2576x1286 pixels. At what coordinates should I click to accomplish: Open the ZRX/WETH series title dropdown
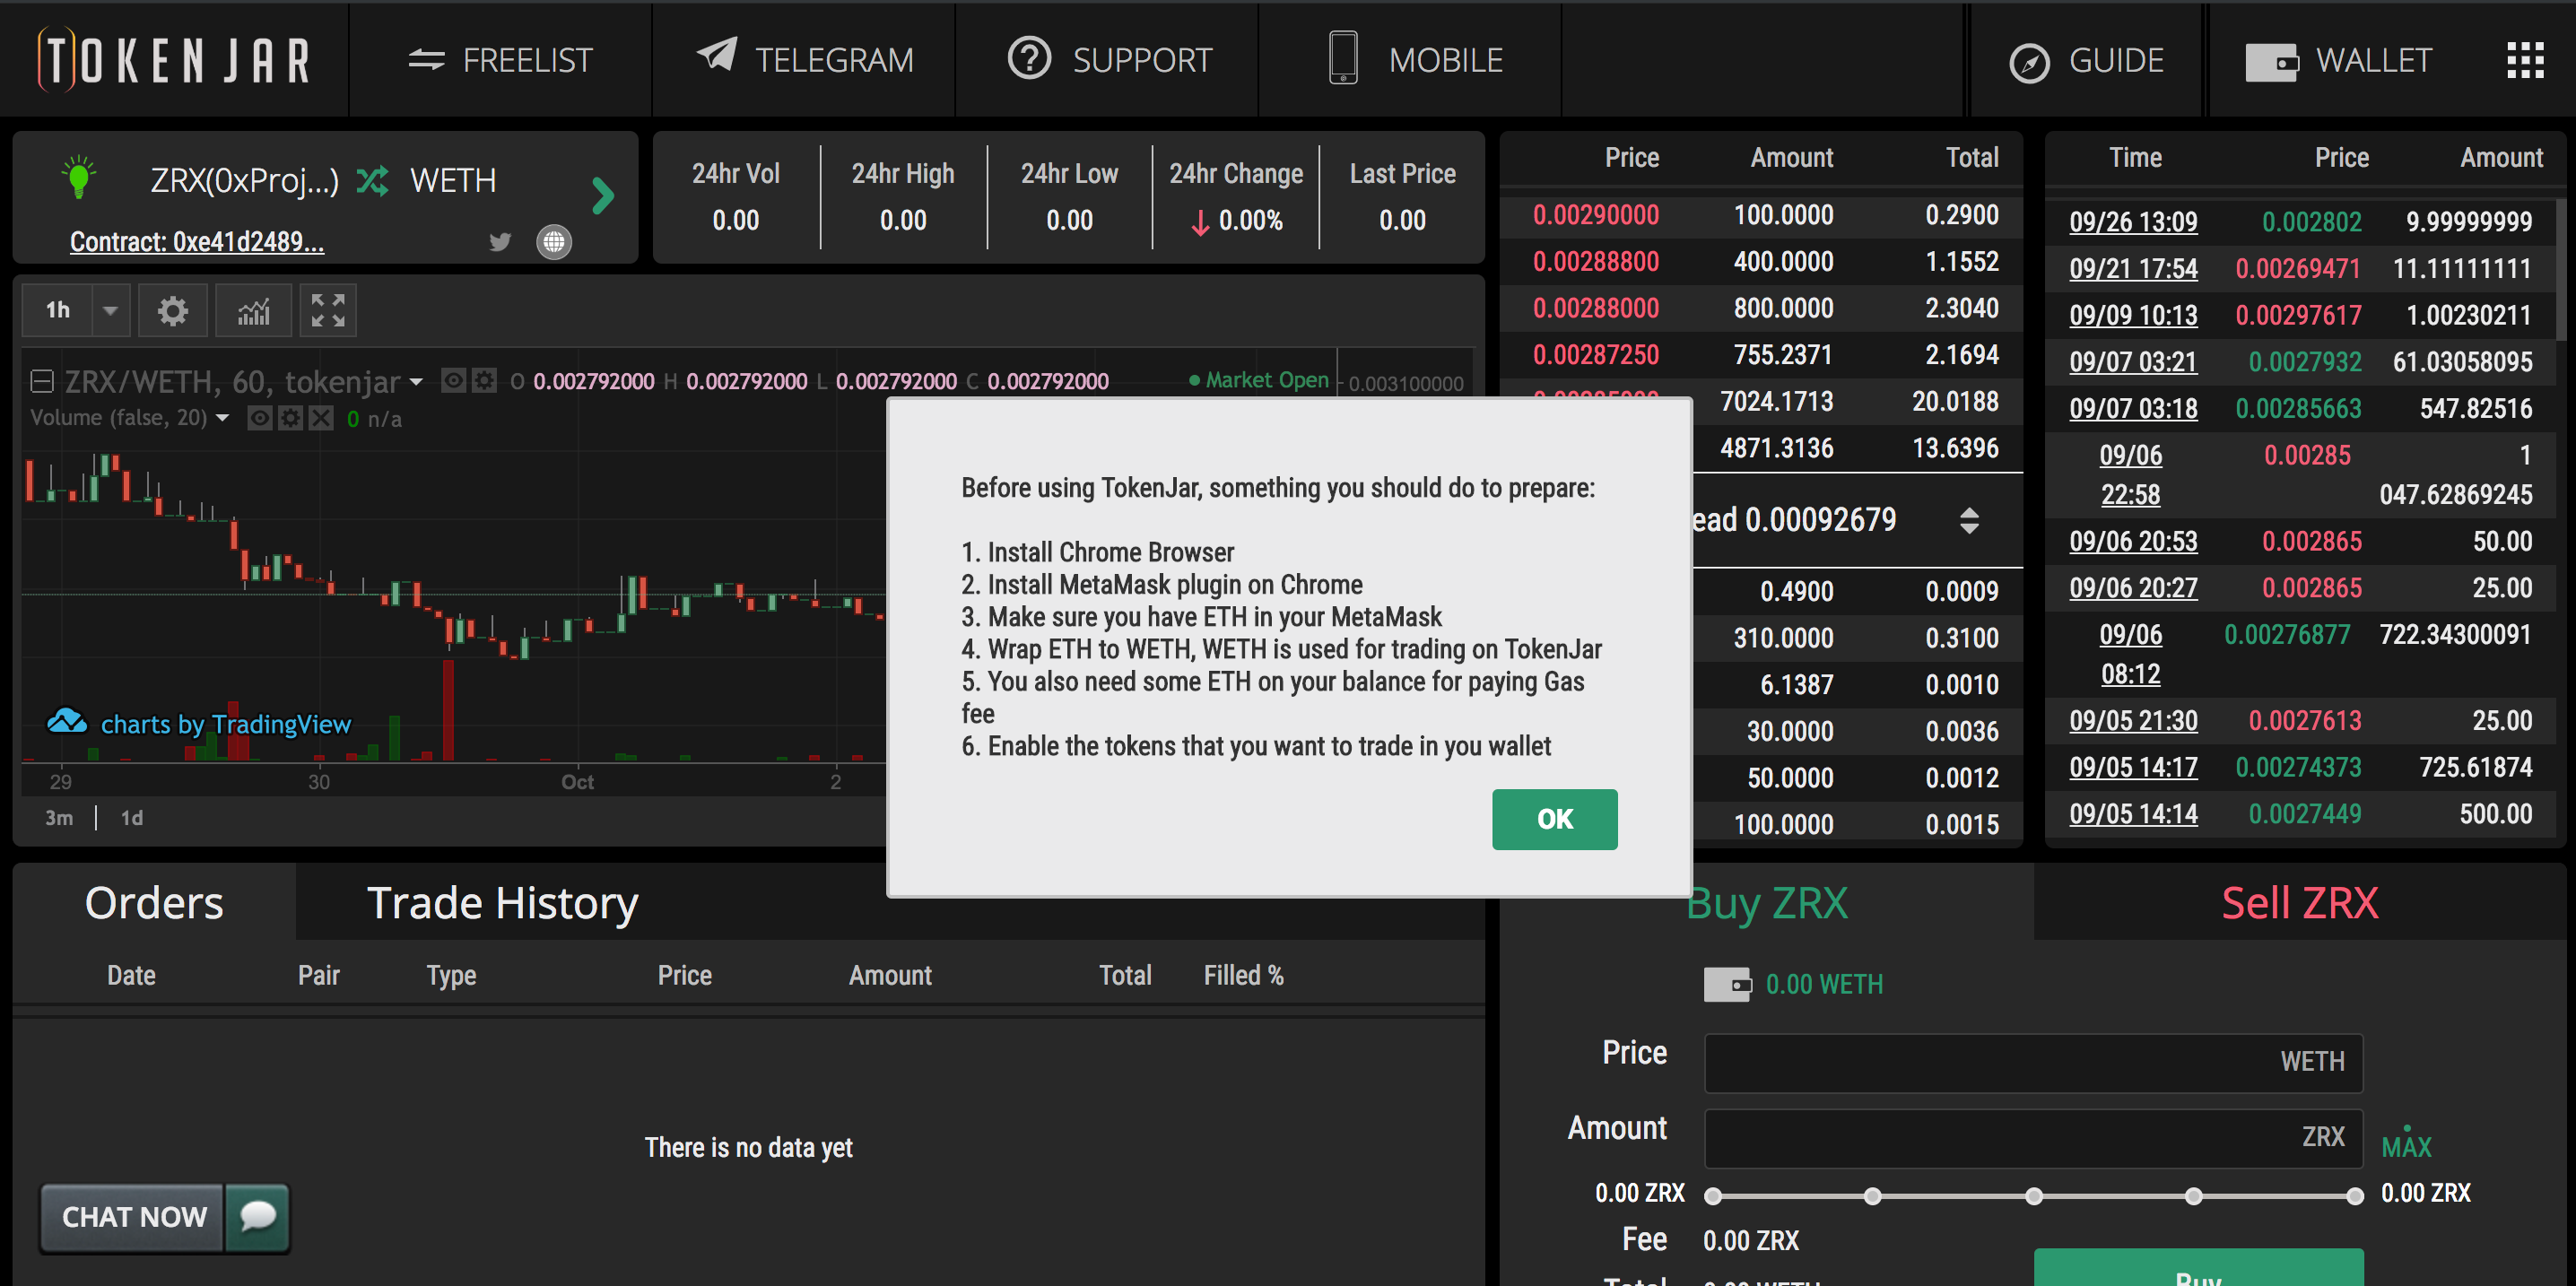[x=416, y=382]
